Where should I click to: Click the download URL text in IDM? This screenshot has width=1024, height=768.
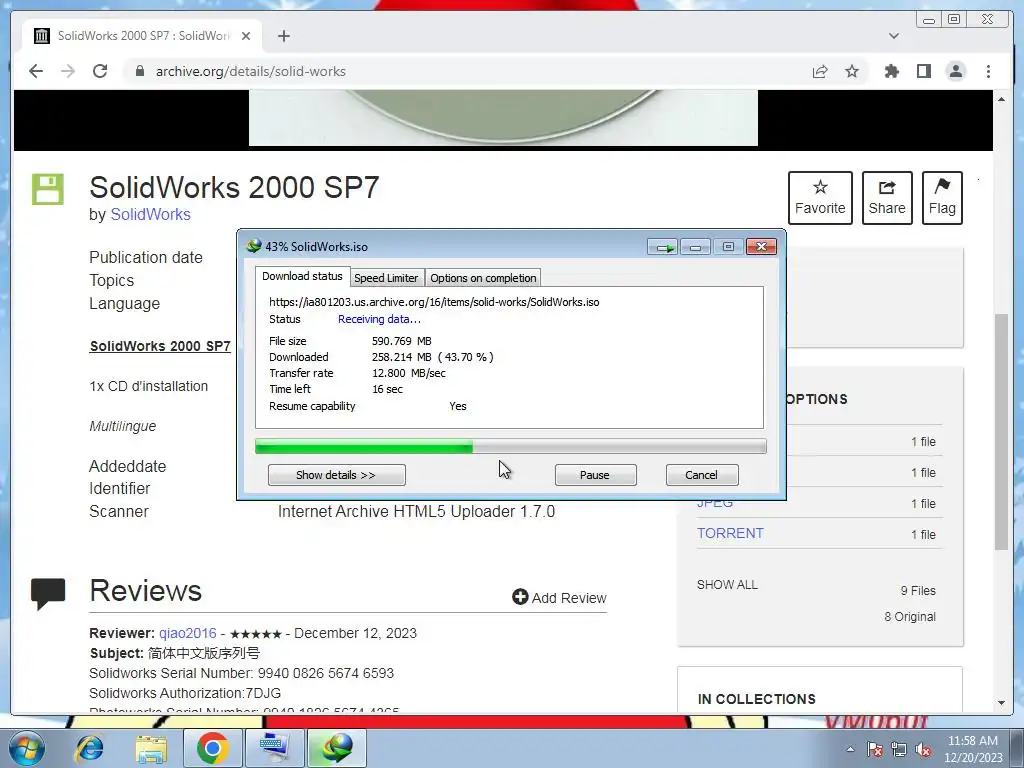[434, 302]
